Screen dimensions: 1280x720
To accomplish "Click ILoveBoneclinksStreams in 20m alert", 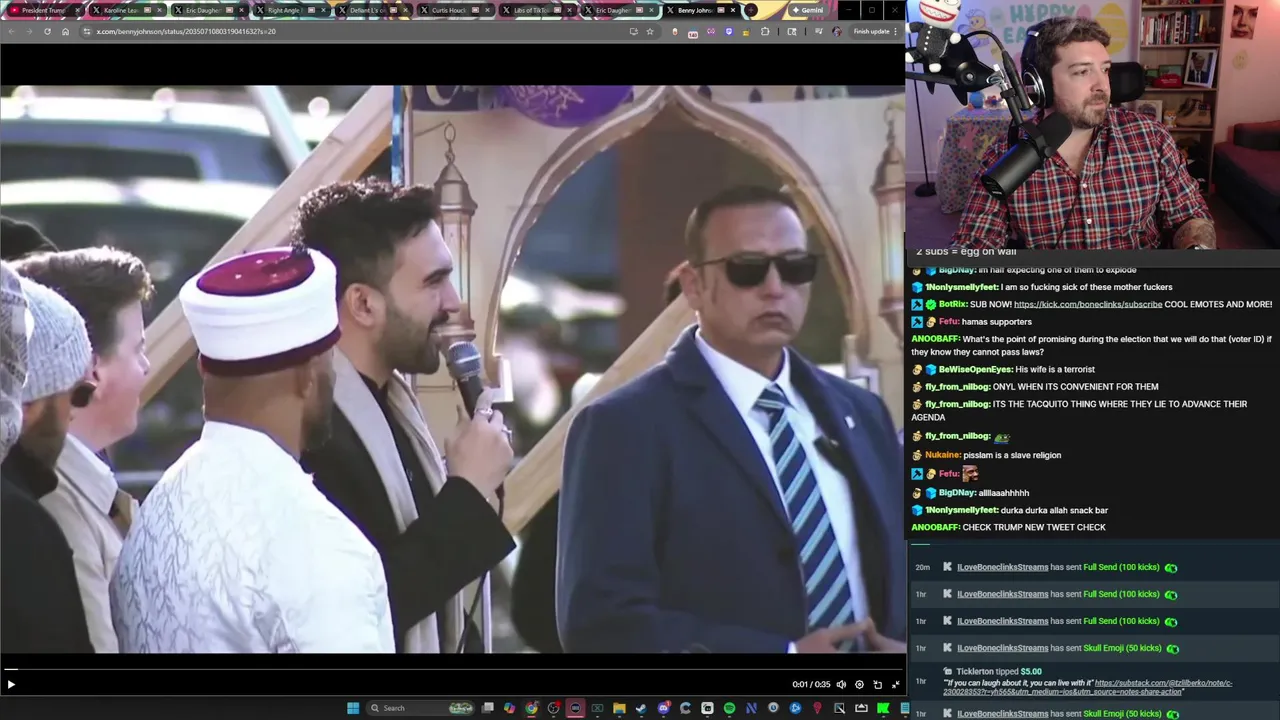I will pyautogui.click(x=1002, y=567).
